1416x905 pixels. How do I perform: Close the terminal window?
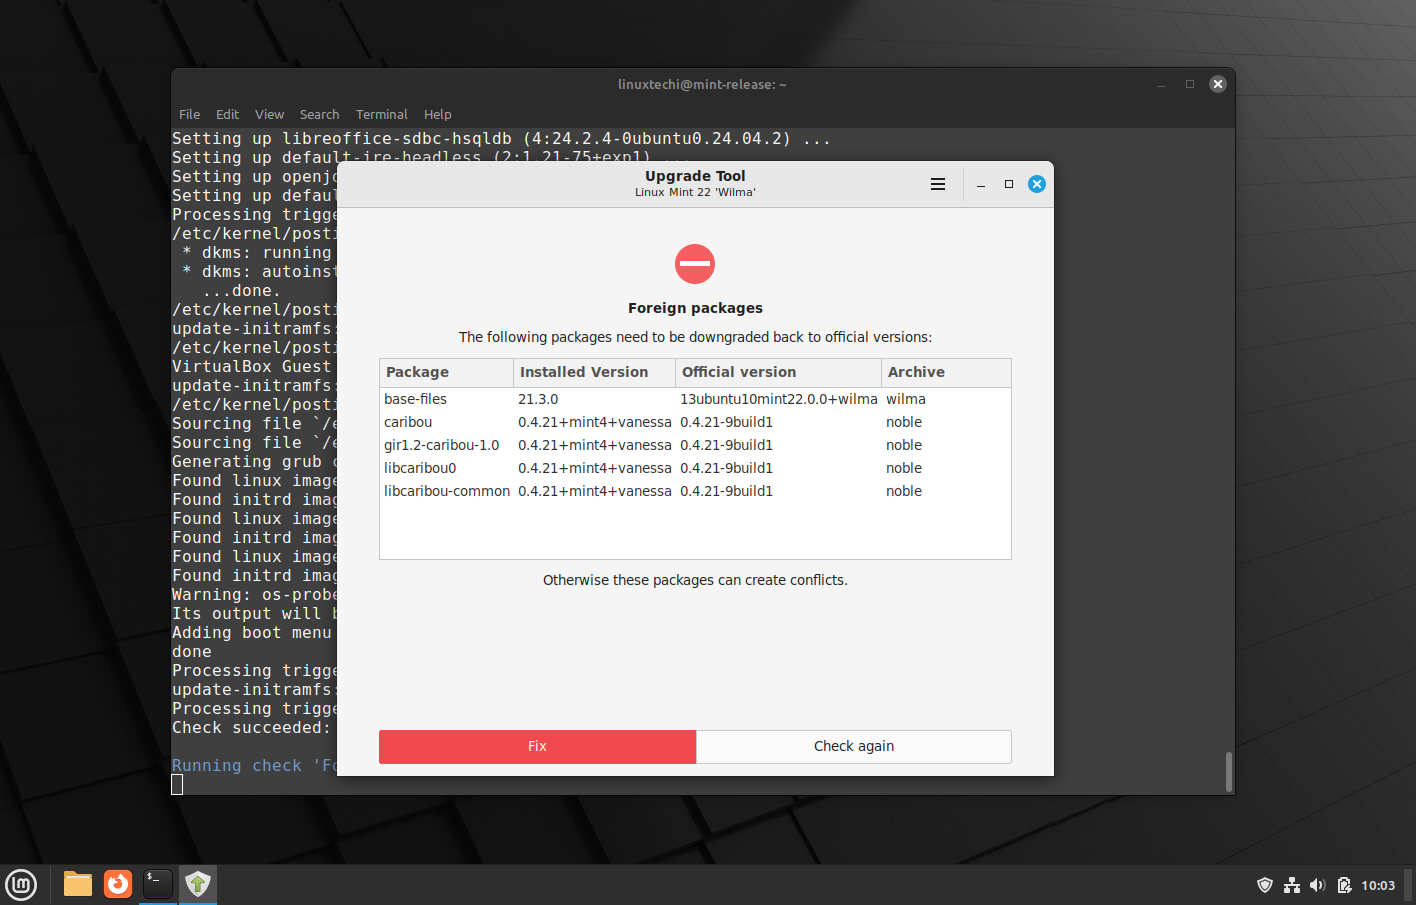[1218, 84]
